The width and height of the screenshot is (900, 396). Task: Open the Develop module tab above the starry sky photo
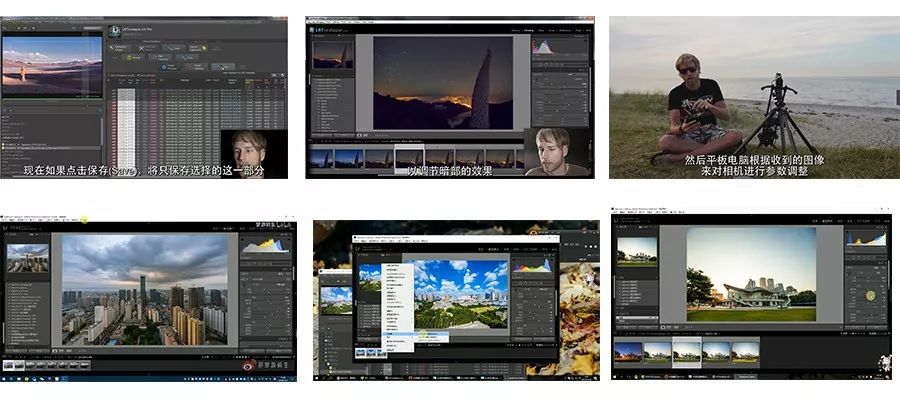(x=529, y=29)
